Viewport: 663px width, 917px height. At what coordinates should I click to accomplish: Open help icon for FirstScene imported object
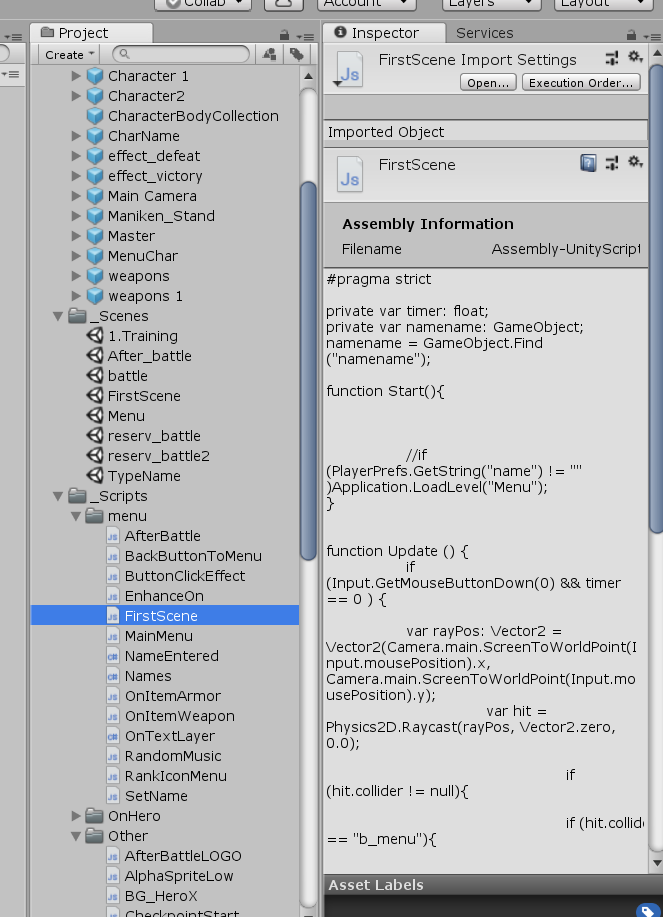tap(588, 163)
